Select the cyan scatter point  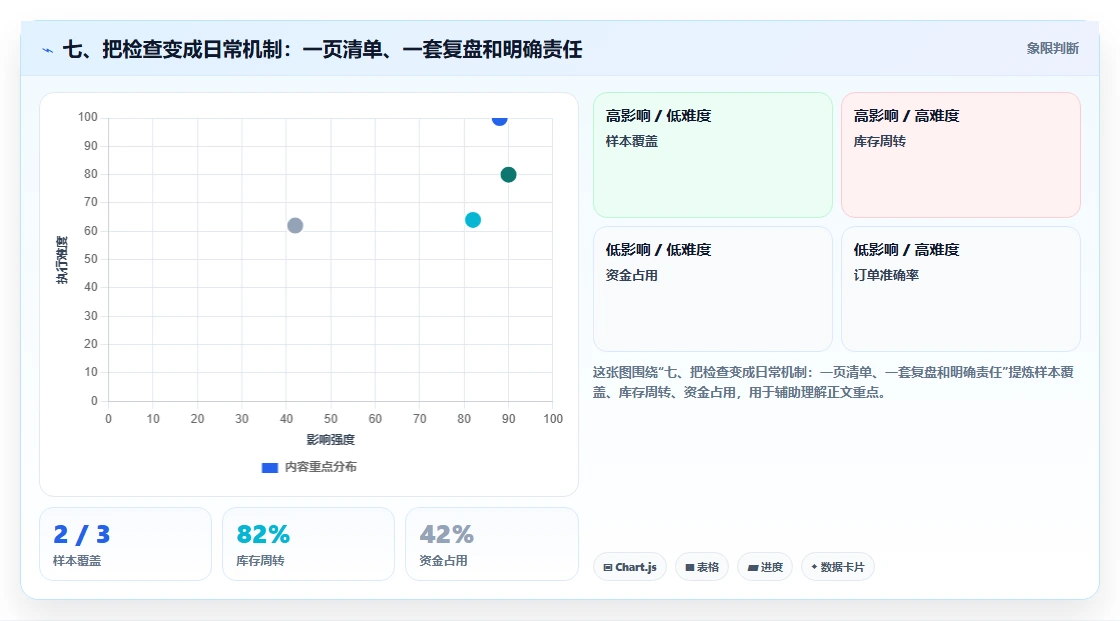point(473,220)
